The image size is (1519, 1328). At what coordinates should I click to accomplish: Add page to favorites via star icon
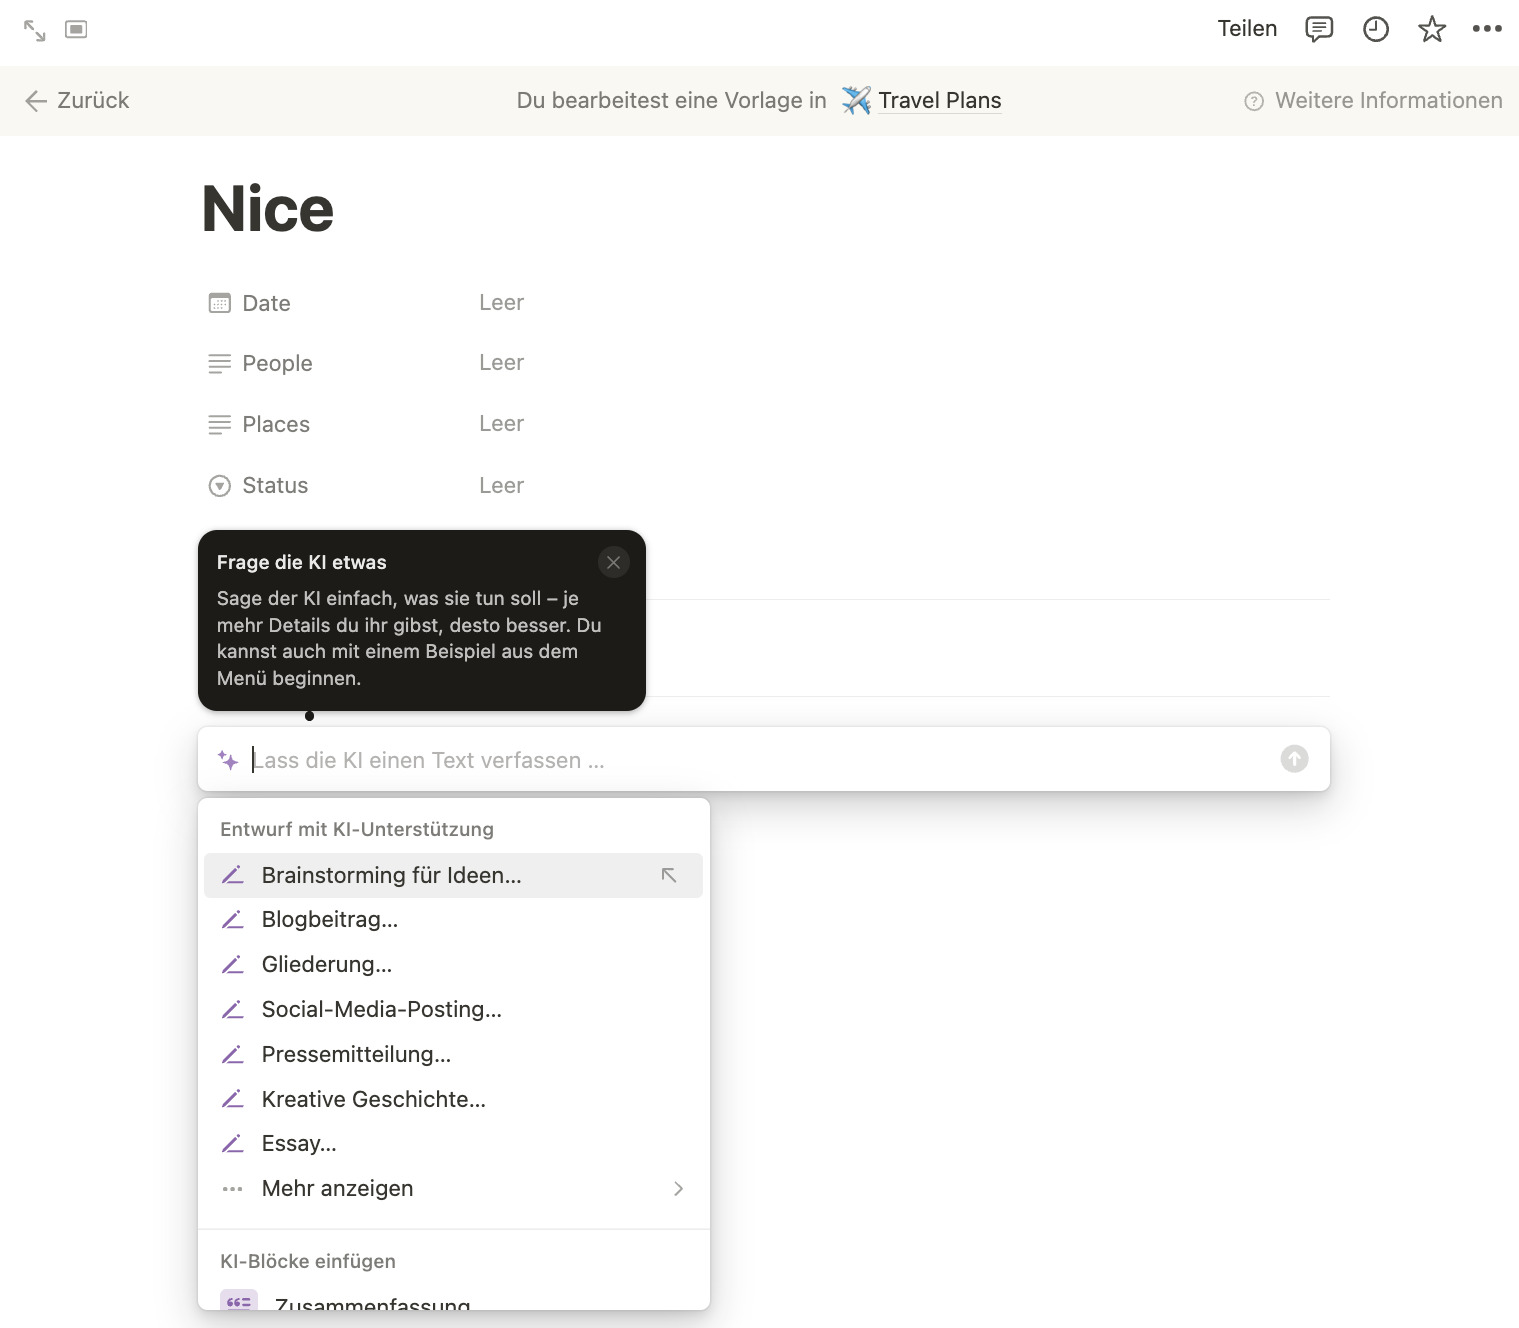click(1432, 30)
